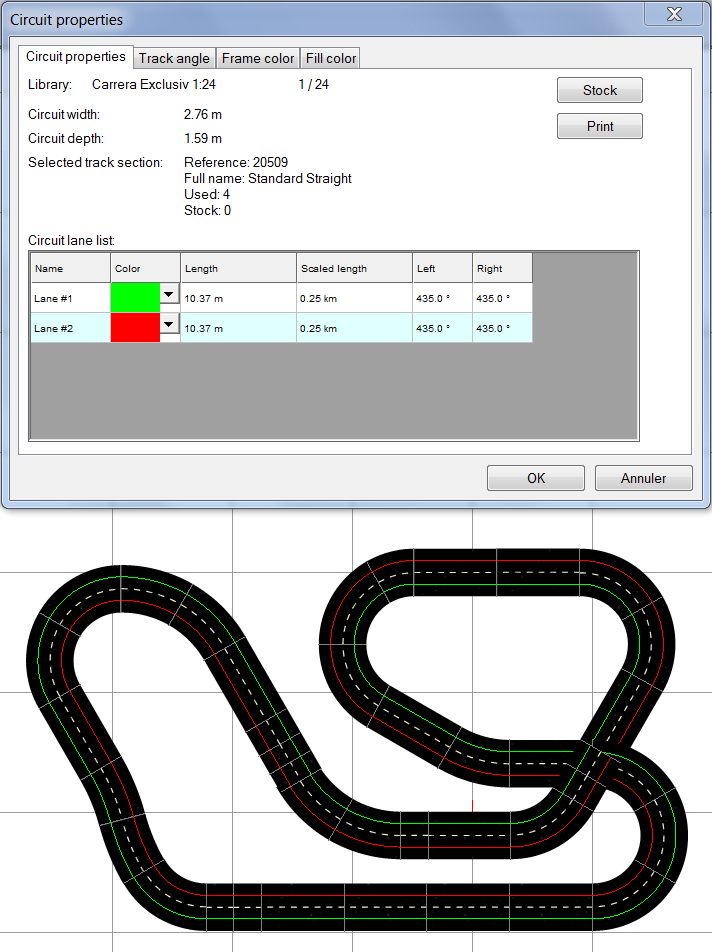Go to the Circuit properties tab

pos(76,56)
